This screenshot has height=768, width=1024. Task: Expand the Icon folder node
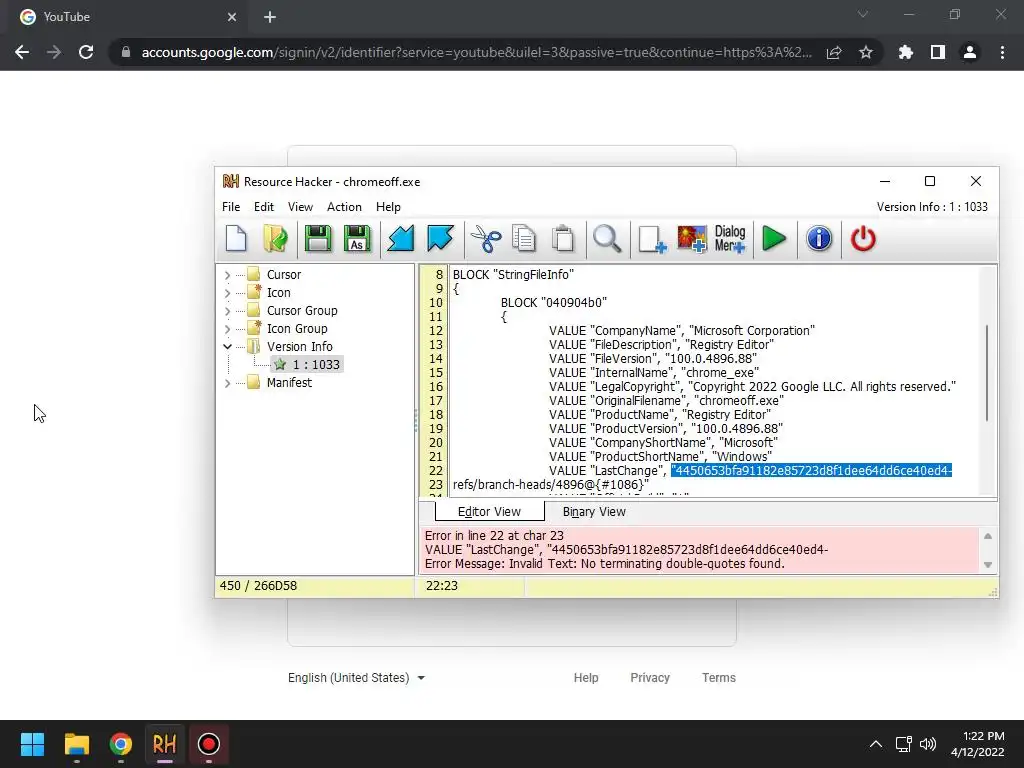pyautogui.click(x=227, y=293)
